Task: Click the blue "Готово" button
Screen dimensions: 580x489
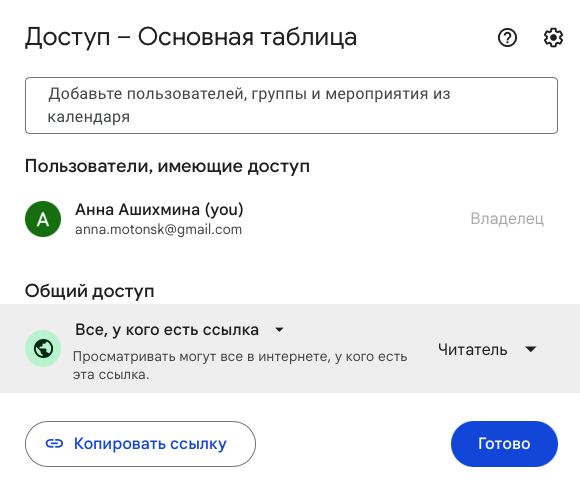Action: pos(504,444)
